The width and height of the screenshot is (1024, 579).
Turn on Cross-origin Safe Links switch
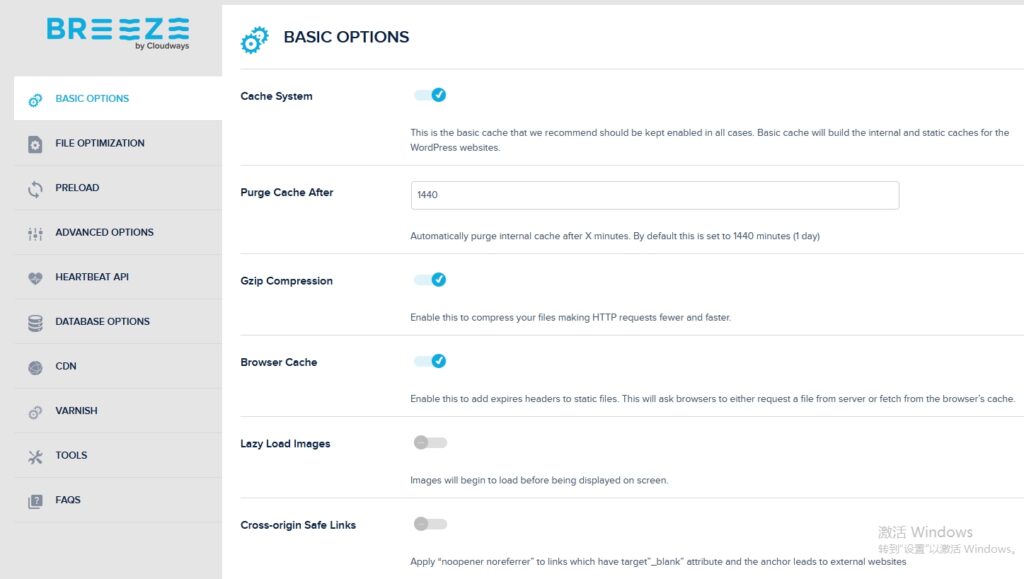click(x=430, y=523)
